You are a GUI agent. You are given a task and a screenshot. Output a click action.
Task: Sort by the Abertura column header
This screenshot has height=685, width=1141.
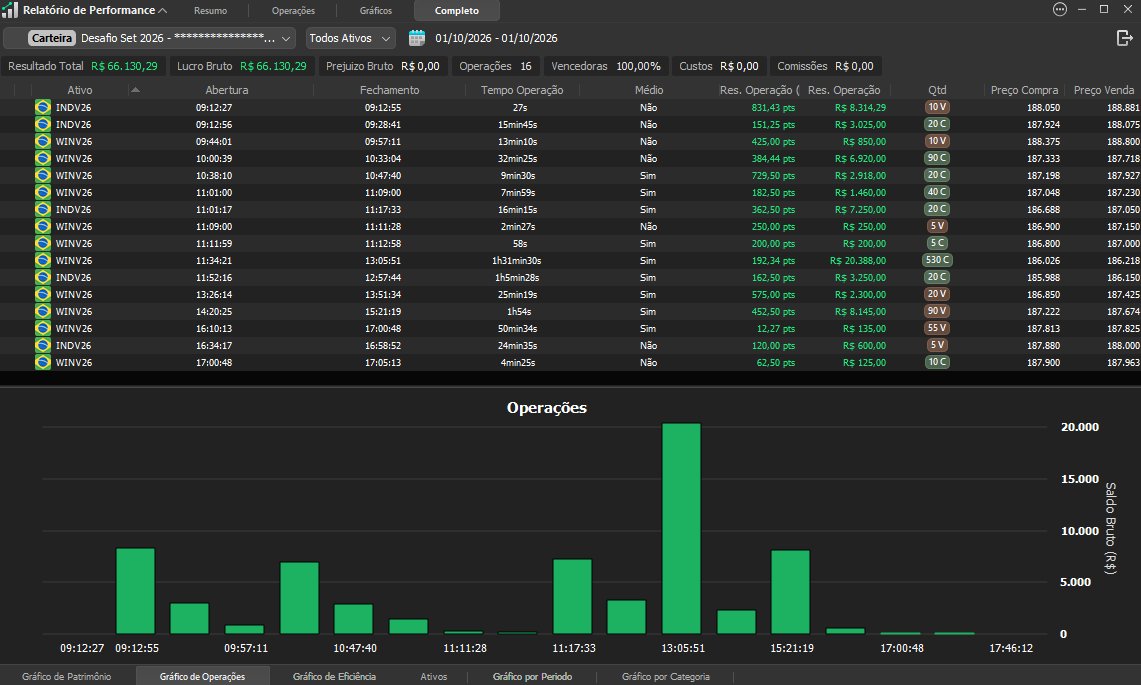coord(227,90)
